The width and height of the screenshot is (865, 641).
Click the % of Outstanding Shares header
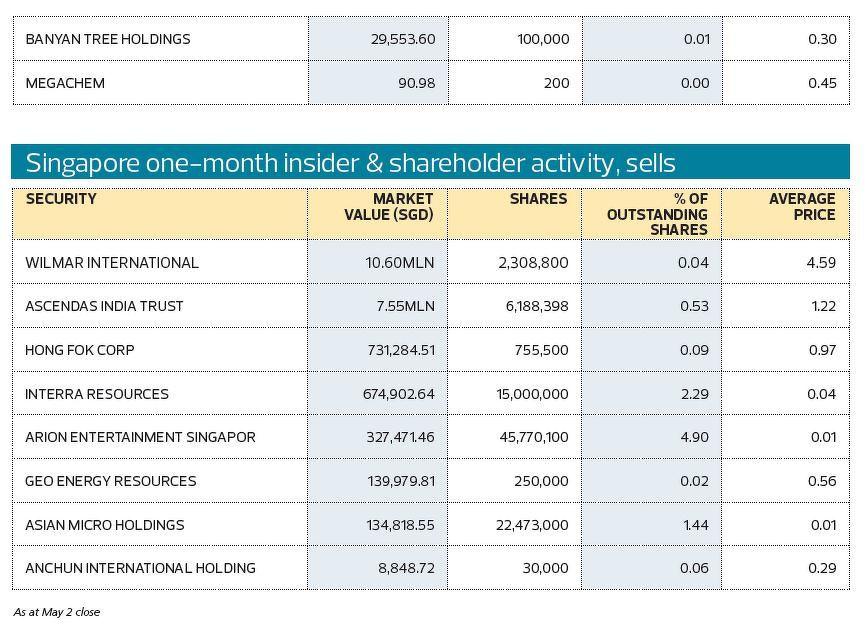tap(657, 214)
